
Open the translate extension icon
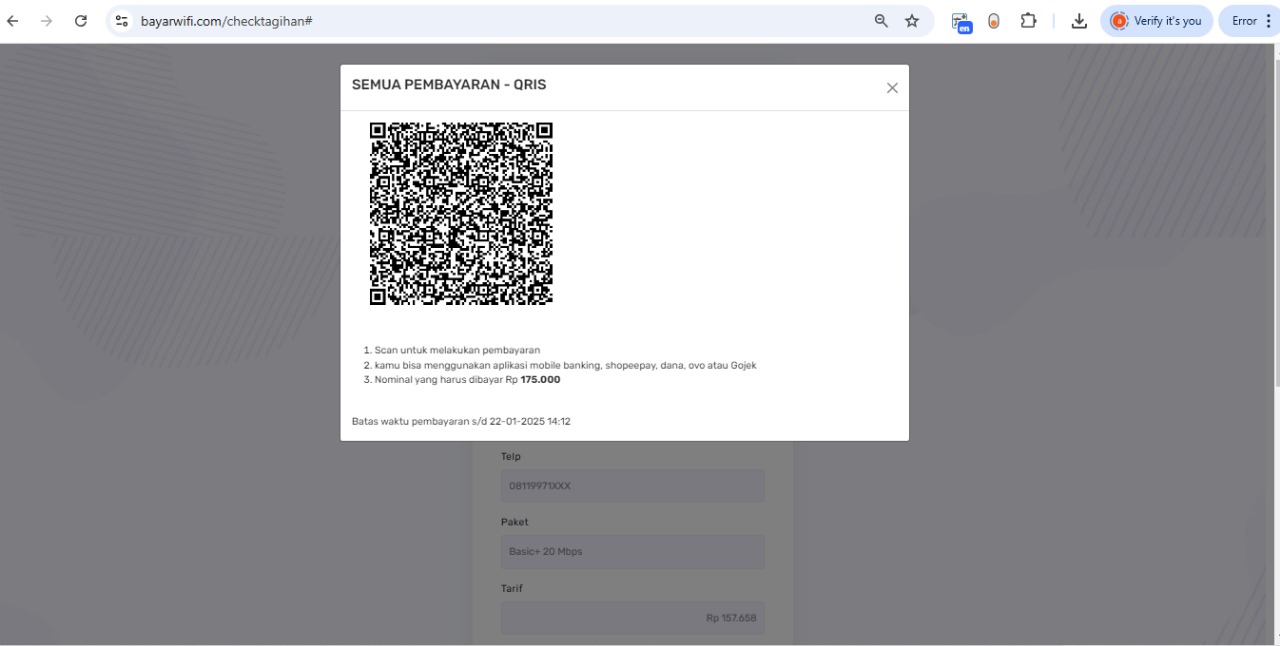point(962,22)
